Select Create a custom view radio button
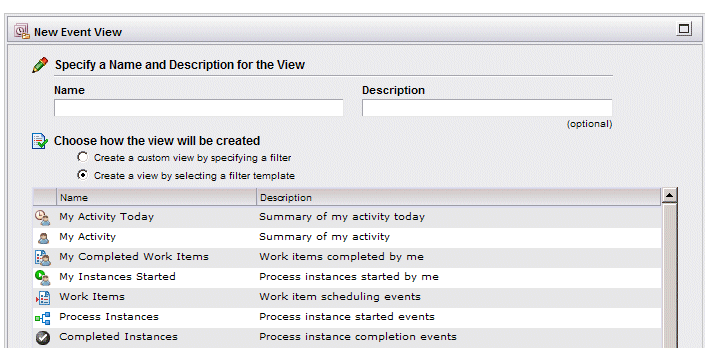 coord(82,157)
